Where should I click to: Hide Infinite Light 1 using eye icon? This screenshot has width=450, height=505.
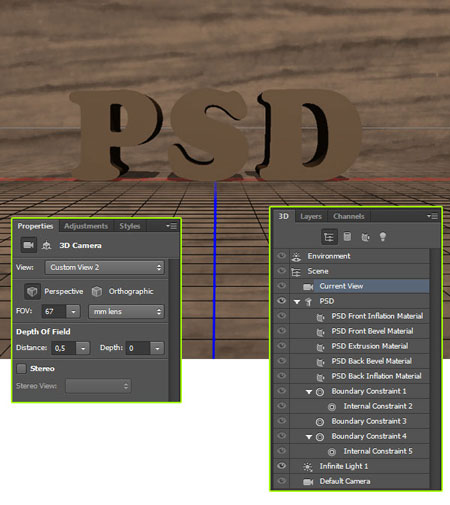pyautogui.click(x=281, y=466)
